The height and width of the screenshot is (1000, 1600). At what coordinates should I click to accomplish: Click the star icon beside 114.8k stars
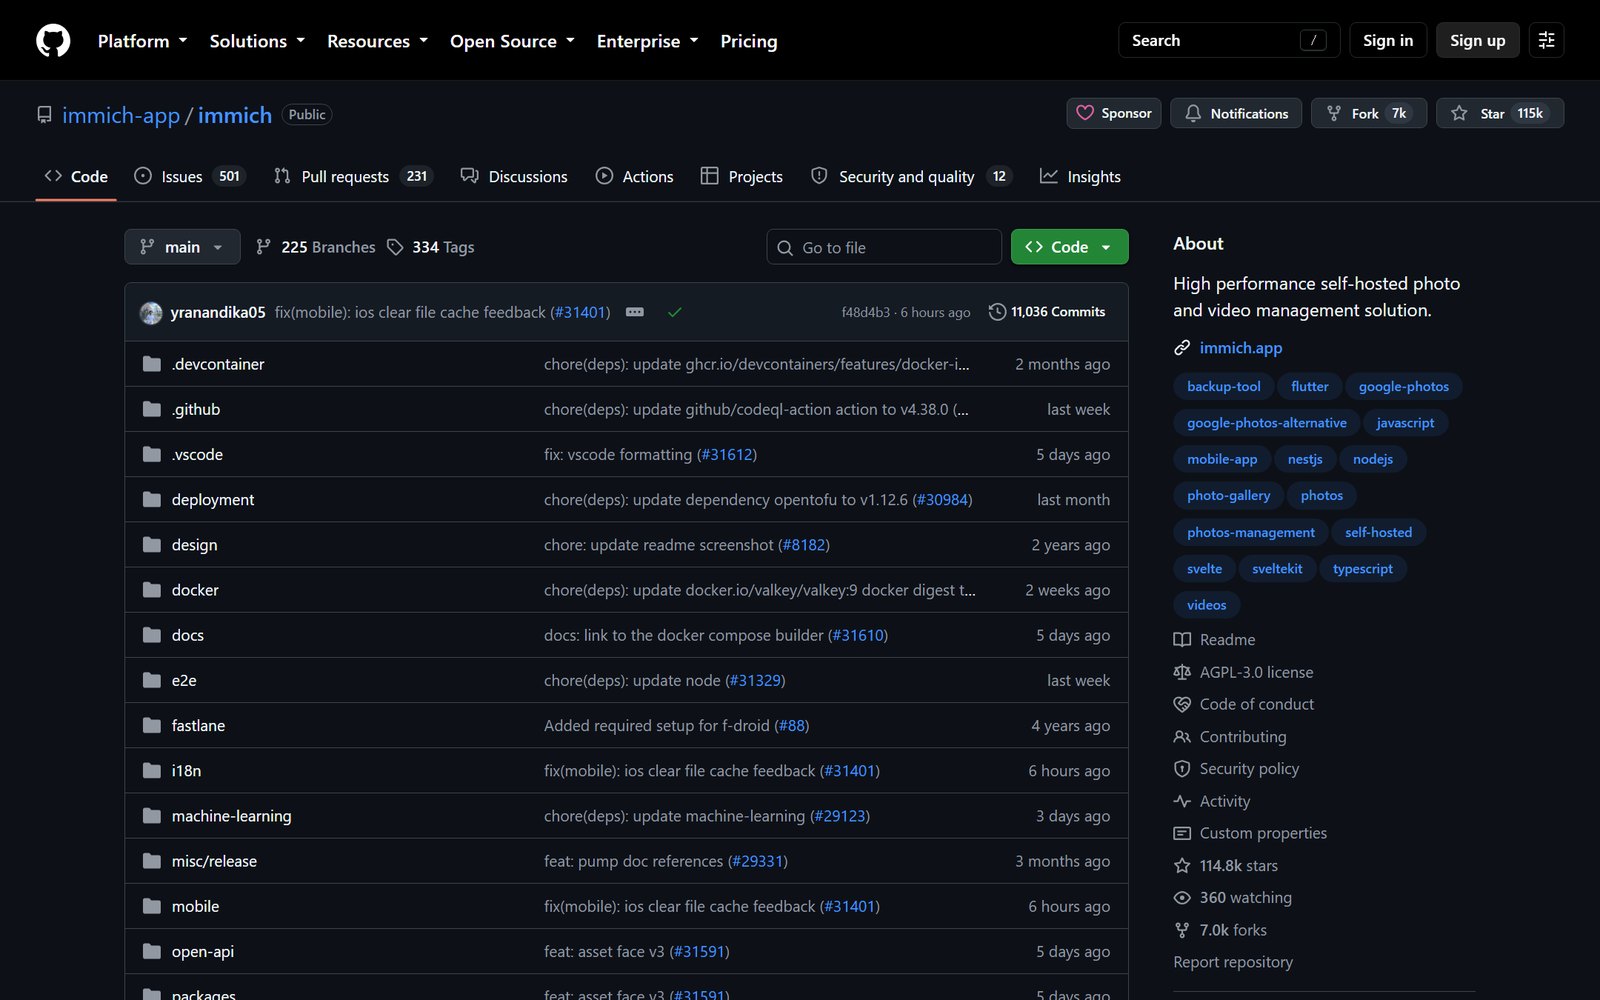click(x=1182, y=866)
